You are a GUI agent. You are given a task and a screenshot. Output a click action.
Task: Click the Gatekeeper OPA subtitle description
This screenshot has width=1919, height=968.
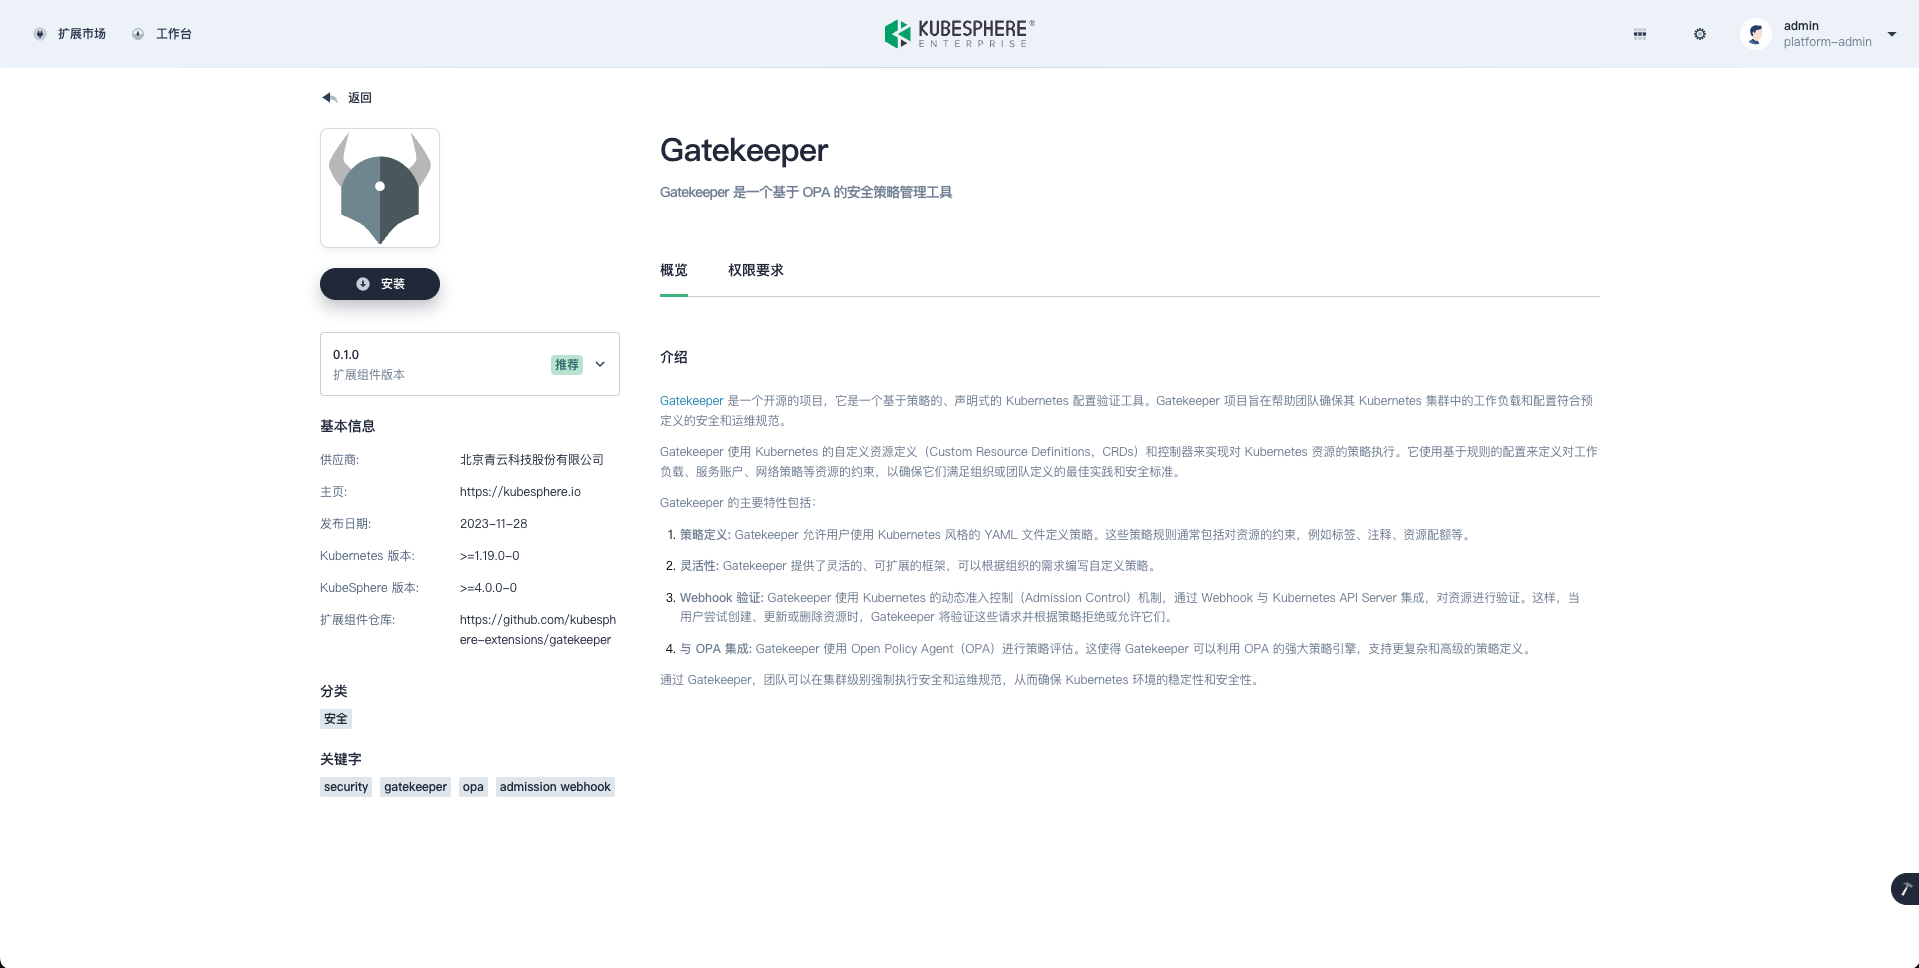point(806,192)
